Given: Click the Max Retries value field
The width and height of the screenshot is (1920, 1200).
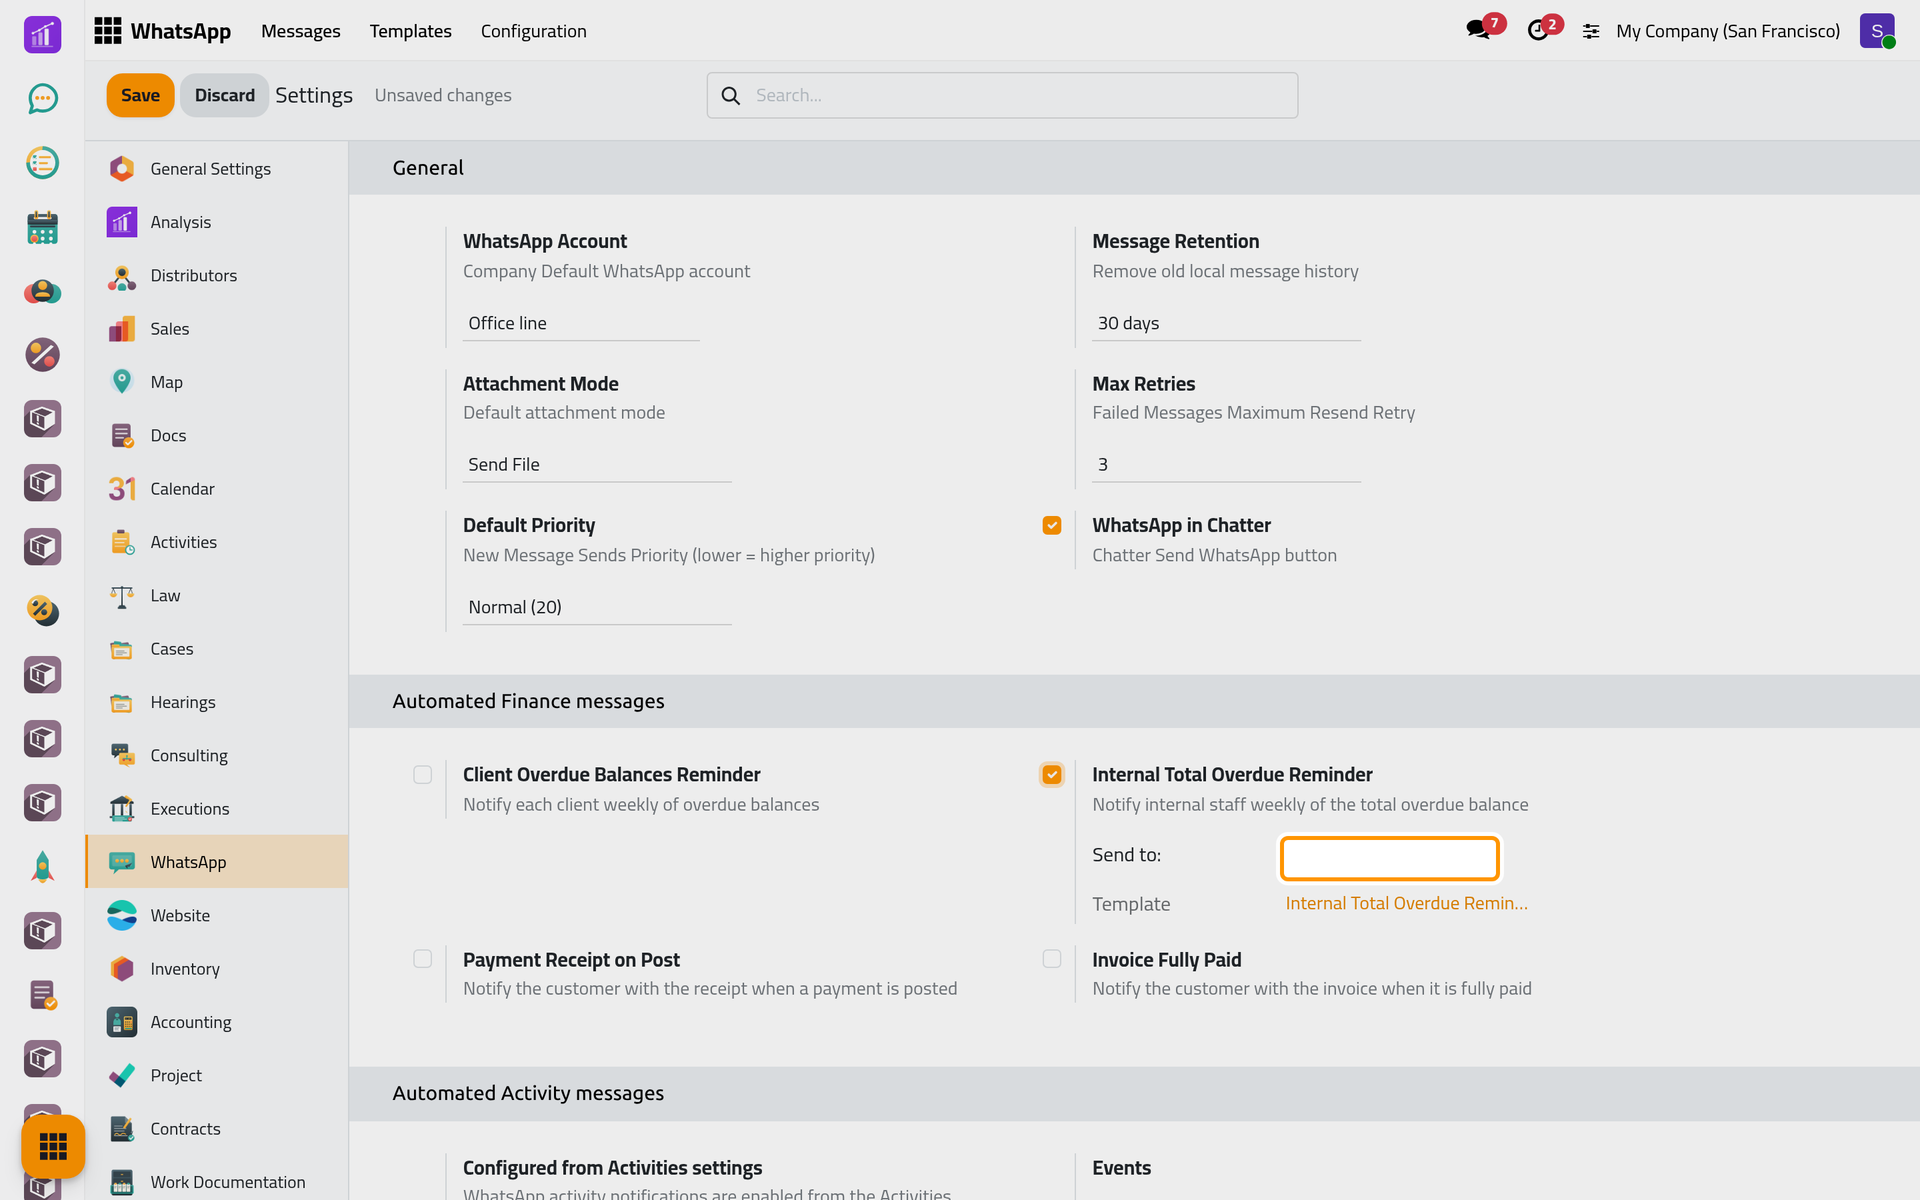Looking at the screenshot, I should pos(1226,464).
